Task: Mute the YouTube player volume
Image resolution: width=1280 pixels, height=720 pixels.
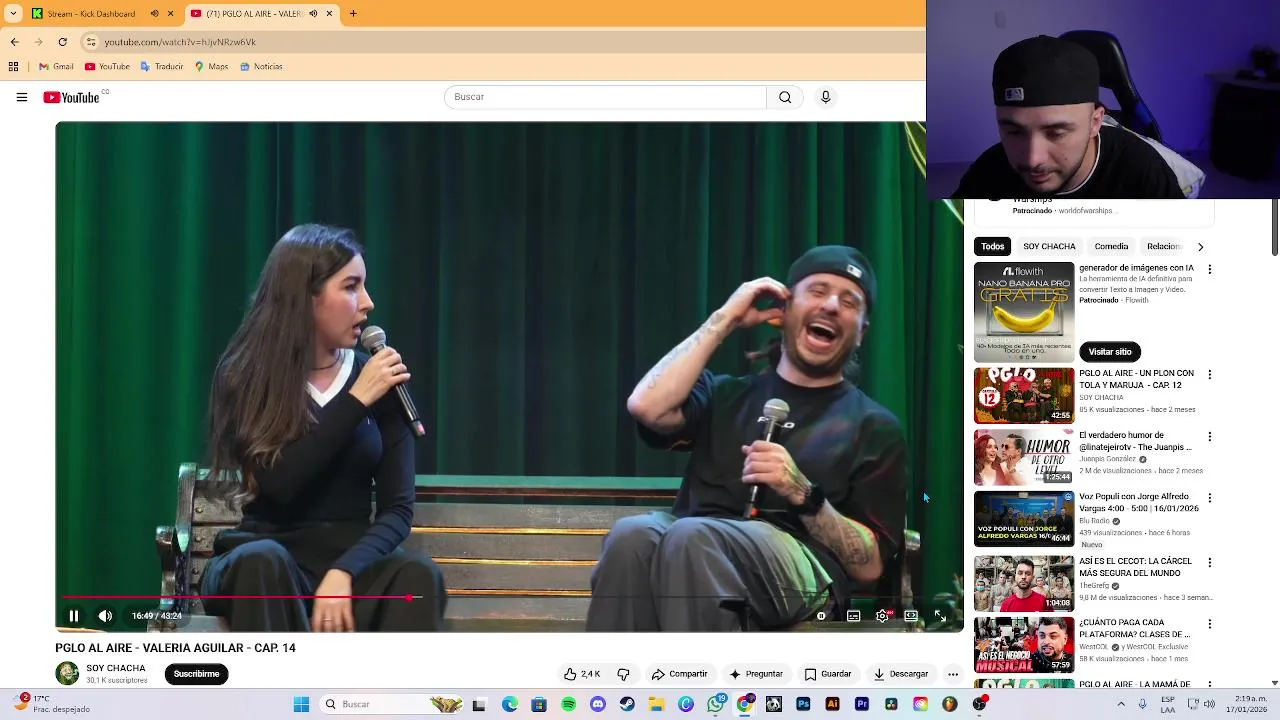Action: tap(105, 616)
